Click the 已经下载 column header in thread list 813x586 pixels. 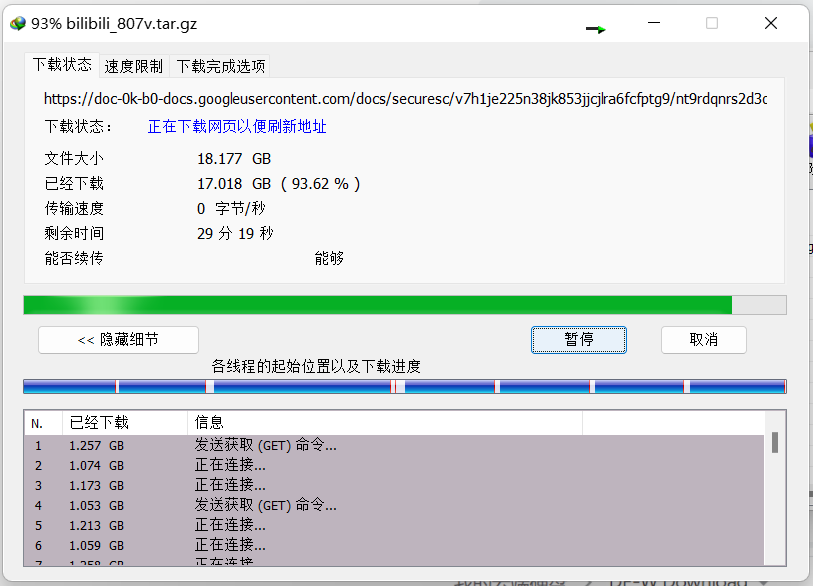coord(125,423)
